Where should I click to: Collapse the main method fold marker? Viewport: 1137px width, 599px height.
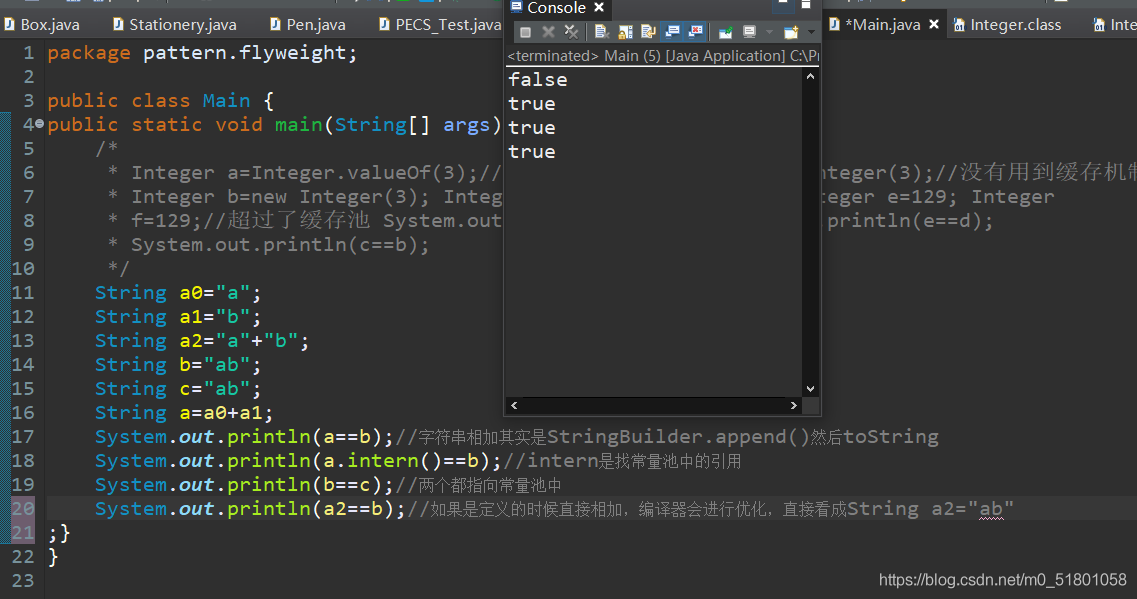pyautogui.click(x=39, y=124)
